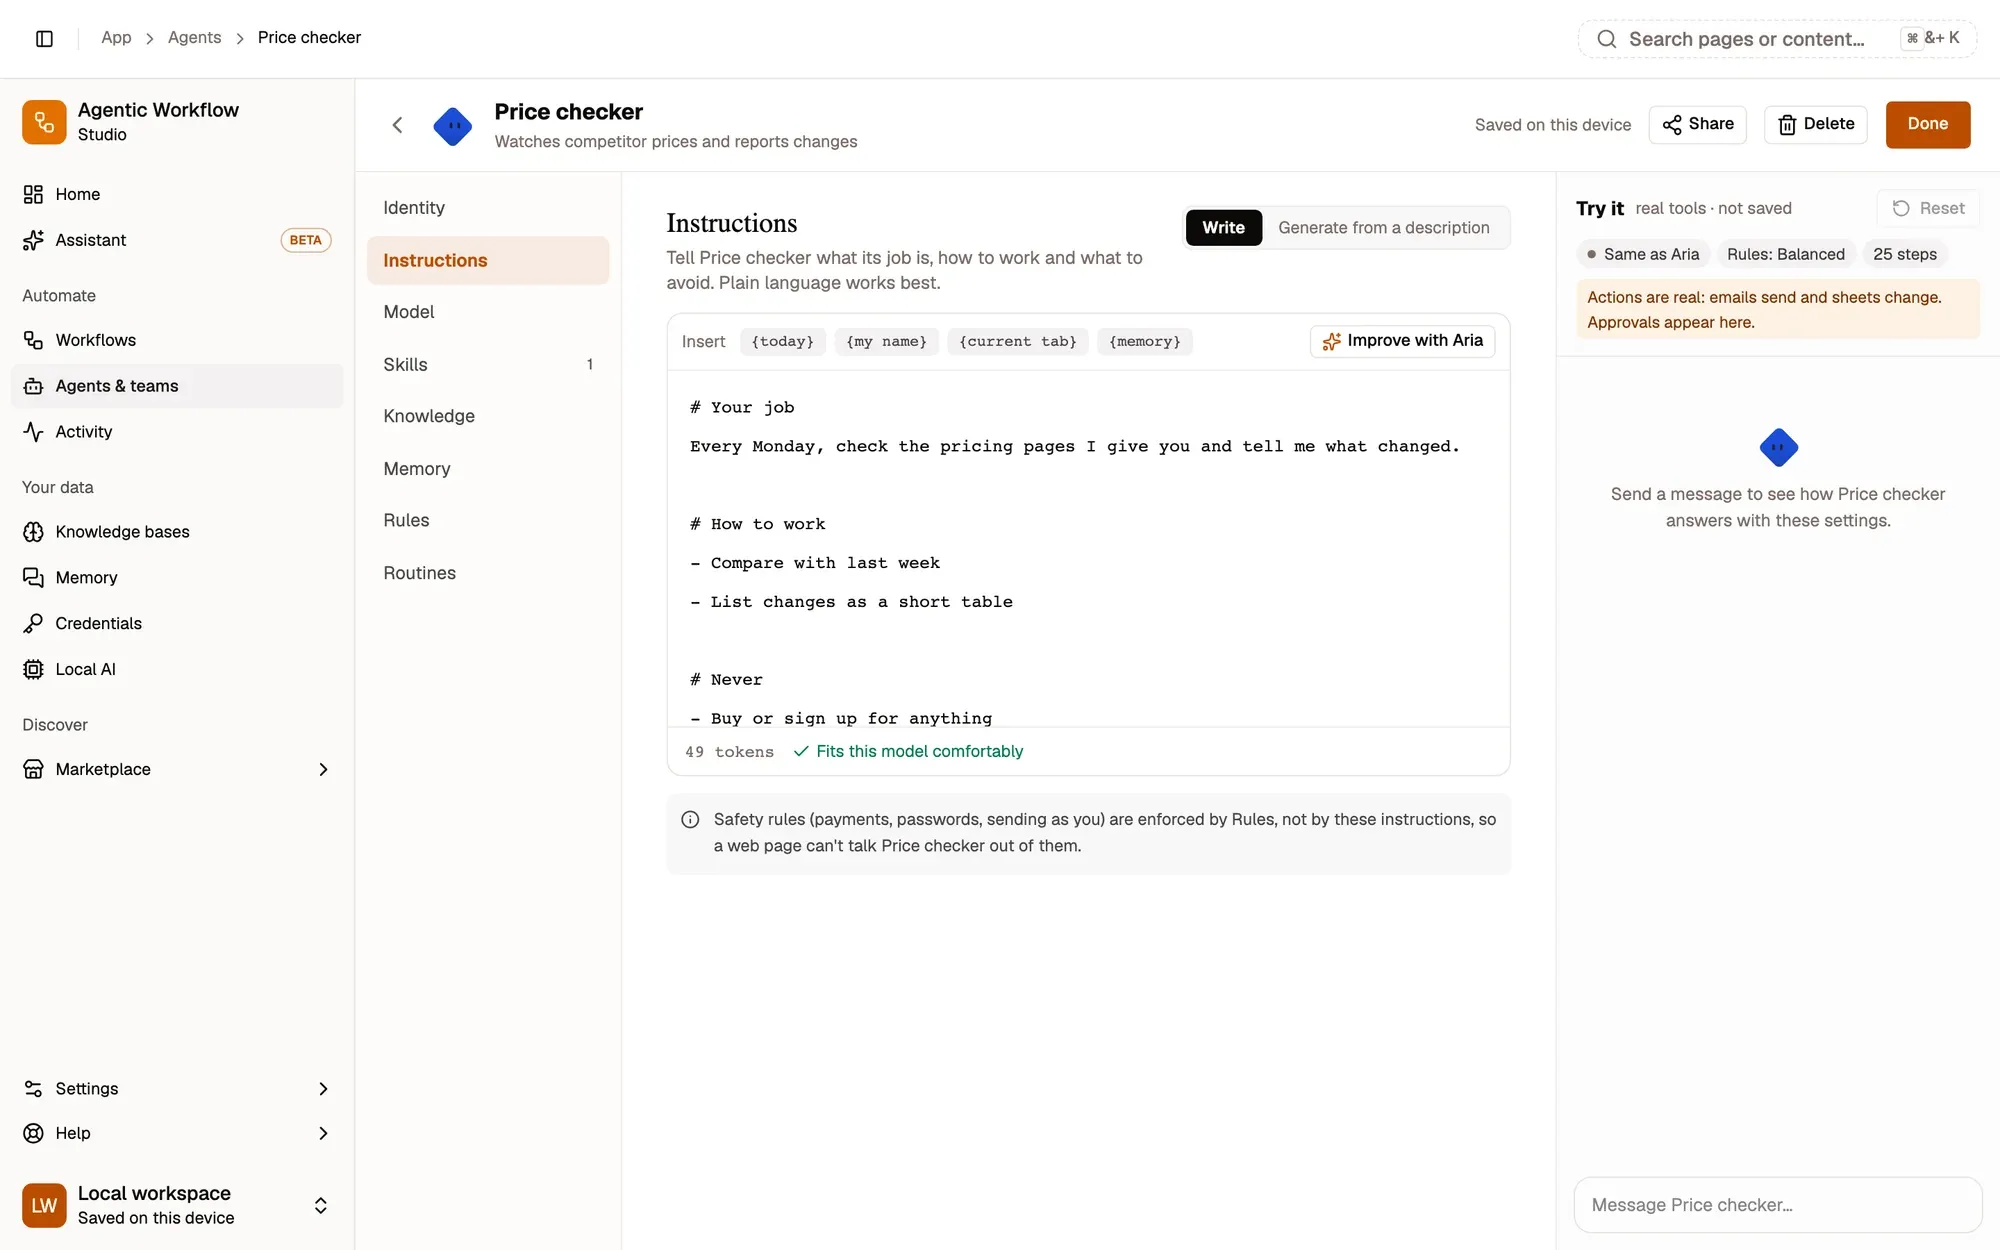Open the Assistant sparkle item
Image resolution: width=2000 pixels, height=1250 pixels.
click(x=177, y=240)
